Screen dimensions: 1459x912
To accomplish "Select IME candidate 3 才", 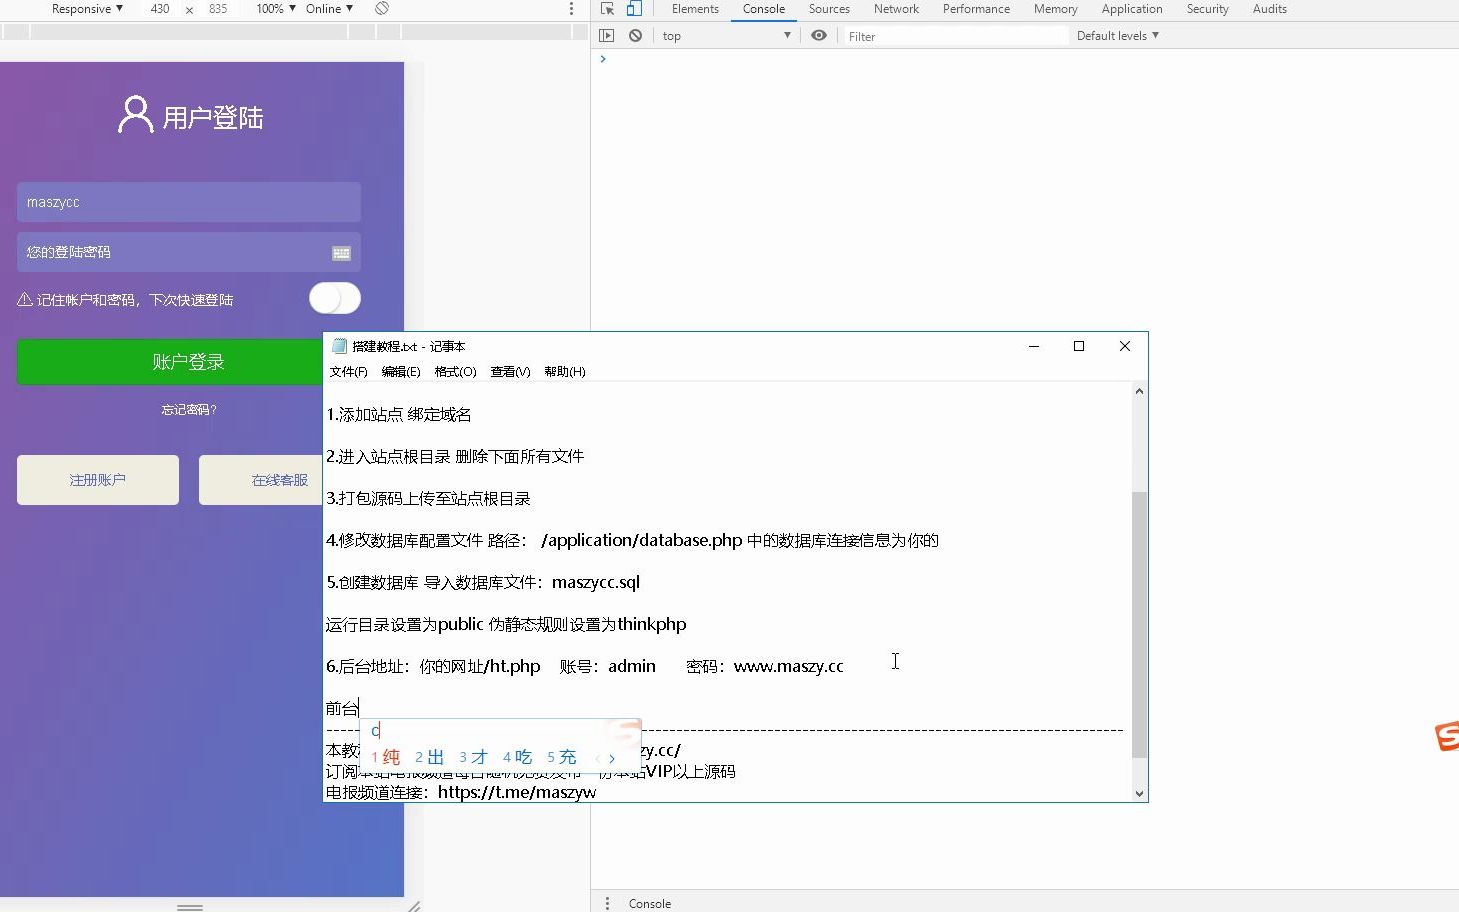I will [x=473, y=758].
